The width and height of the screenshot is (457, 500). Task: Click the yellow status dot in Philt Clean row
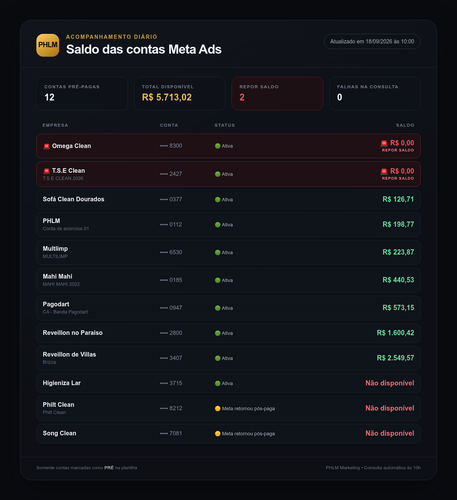point(218,408)
